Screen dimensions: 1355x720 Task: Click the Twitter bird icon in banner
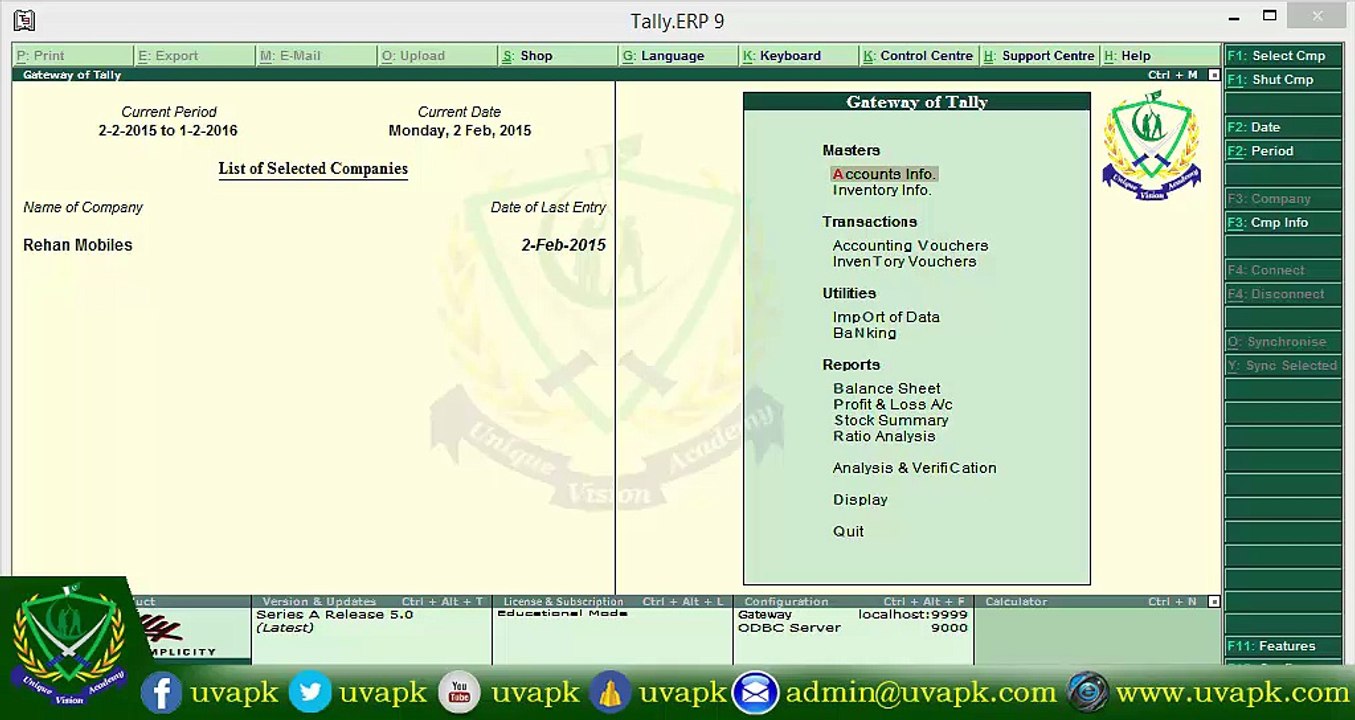click(x=310, y=692)
